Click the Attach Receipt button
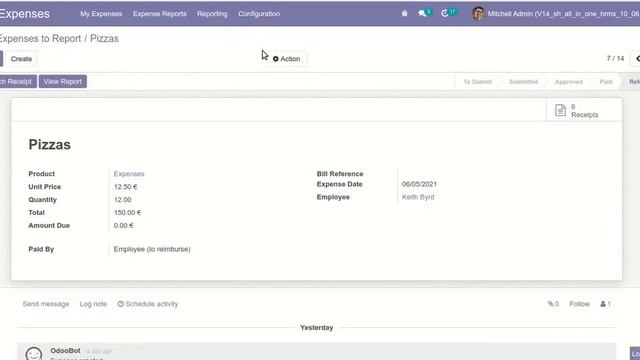 [18, 82]
